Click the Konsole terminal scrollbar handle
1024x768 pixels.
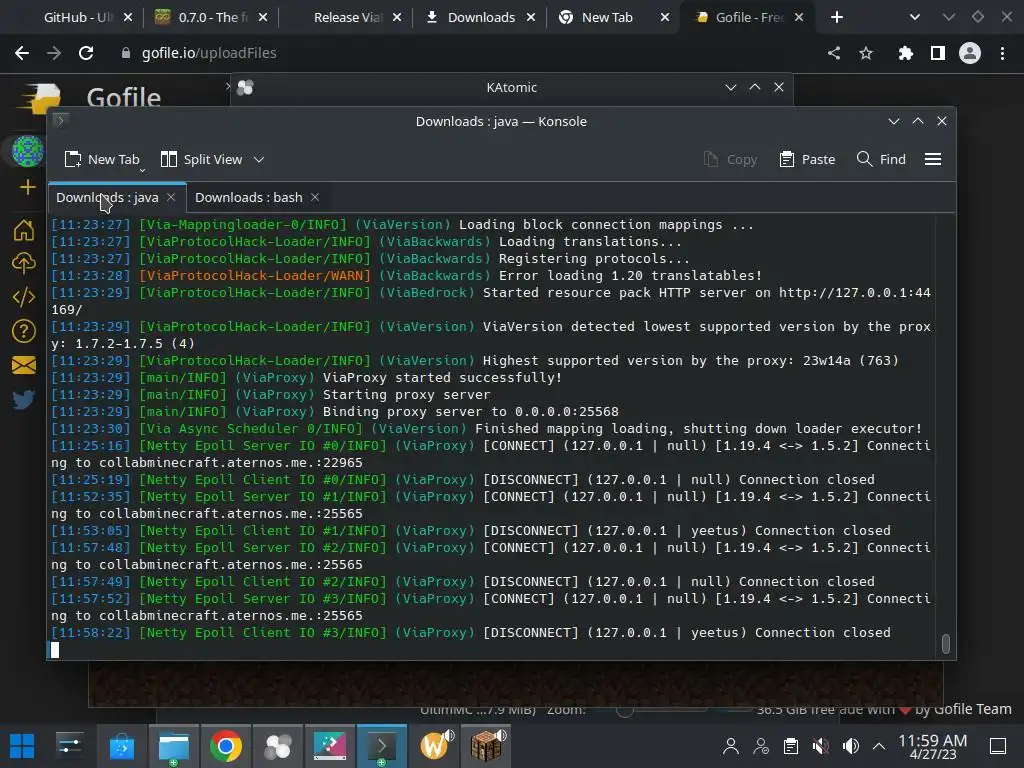click(x=946, y=644)
